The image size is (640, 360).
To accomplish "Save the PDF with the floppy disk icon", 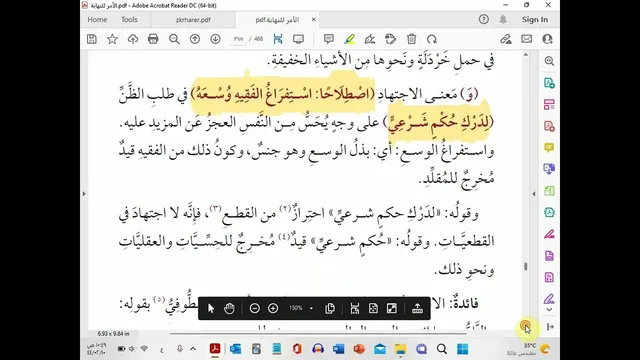I will pyautogui.click(x=92, y=39).
